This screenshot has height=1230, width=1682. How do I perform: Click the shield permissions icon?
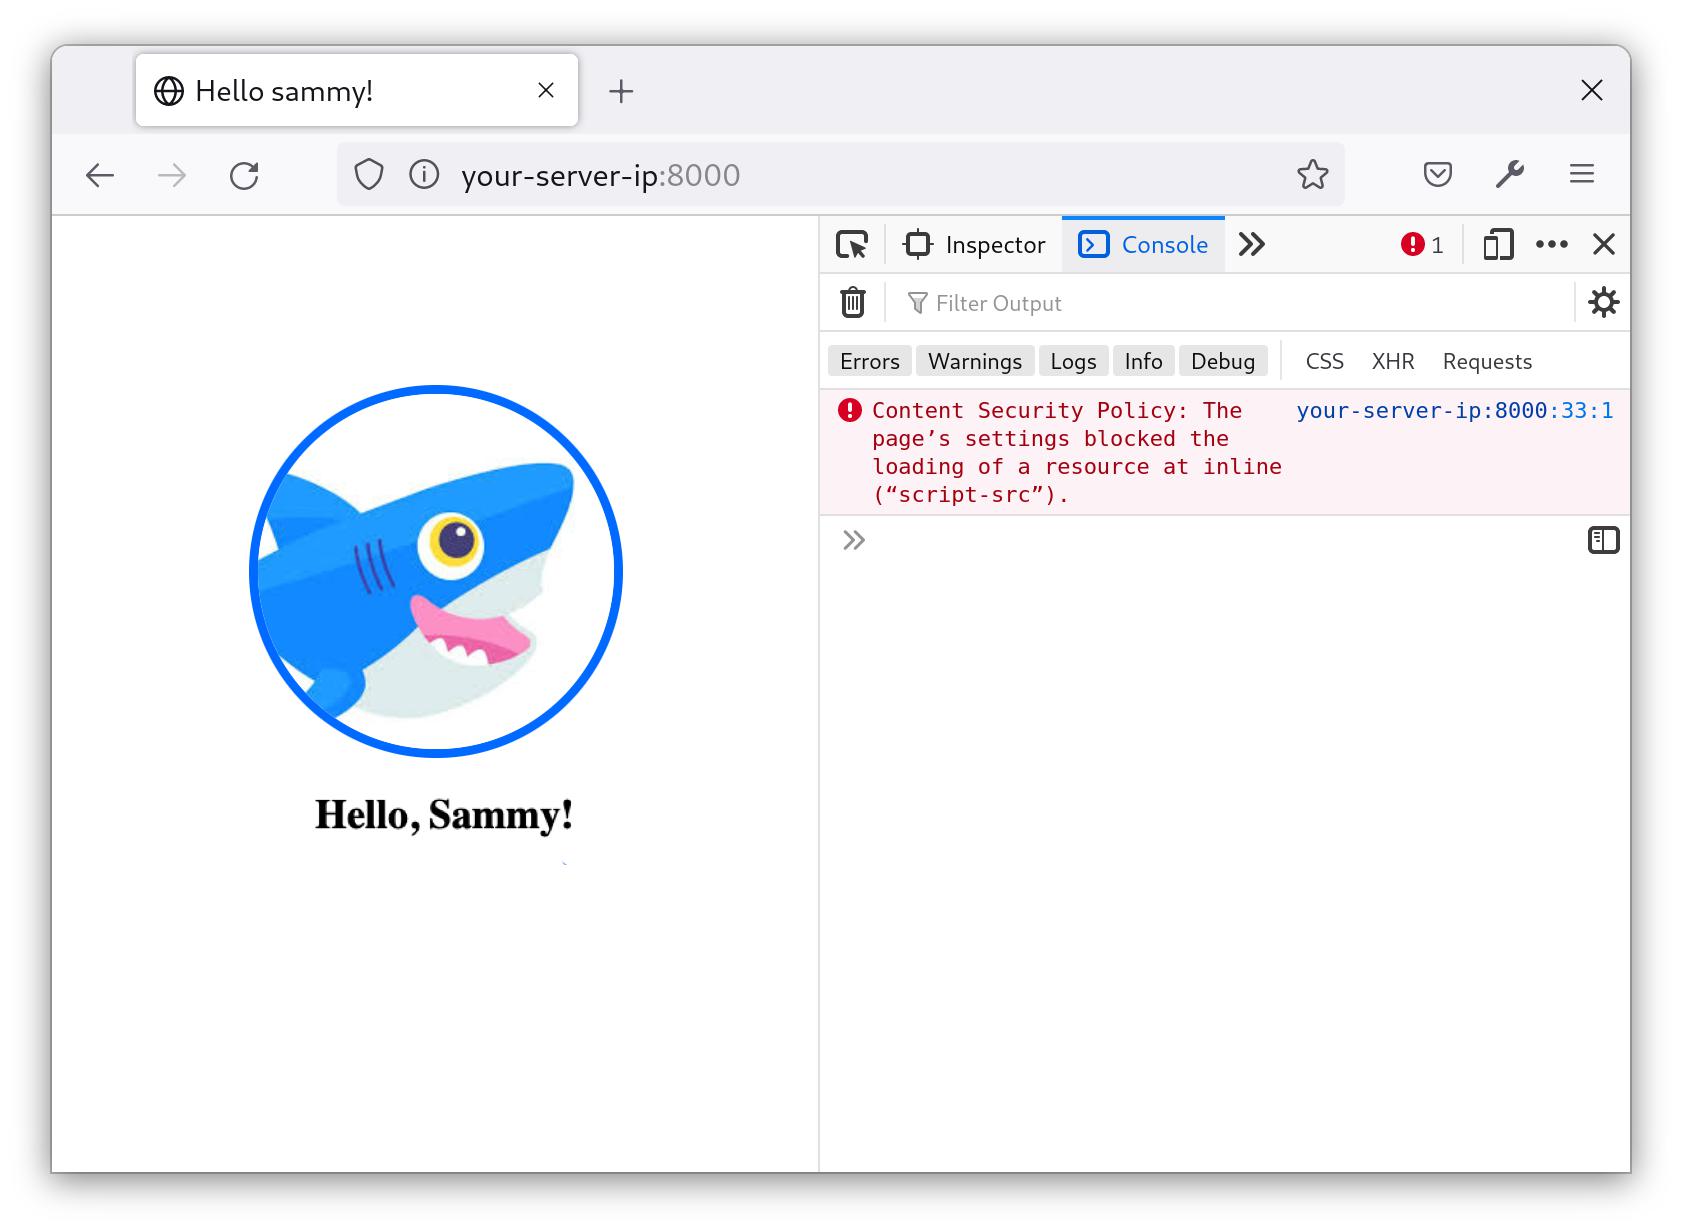pyautogui.click(x=369, y=174)
